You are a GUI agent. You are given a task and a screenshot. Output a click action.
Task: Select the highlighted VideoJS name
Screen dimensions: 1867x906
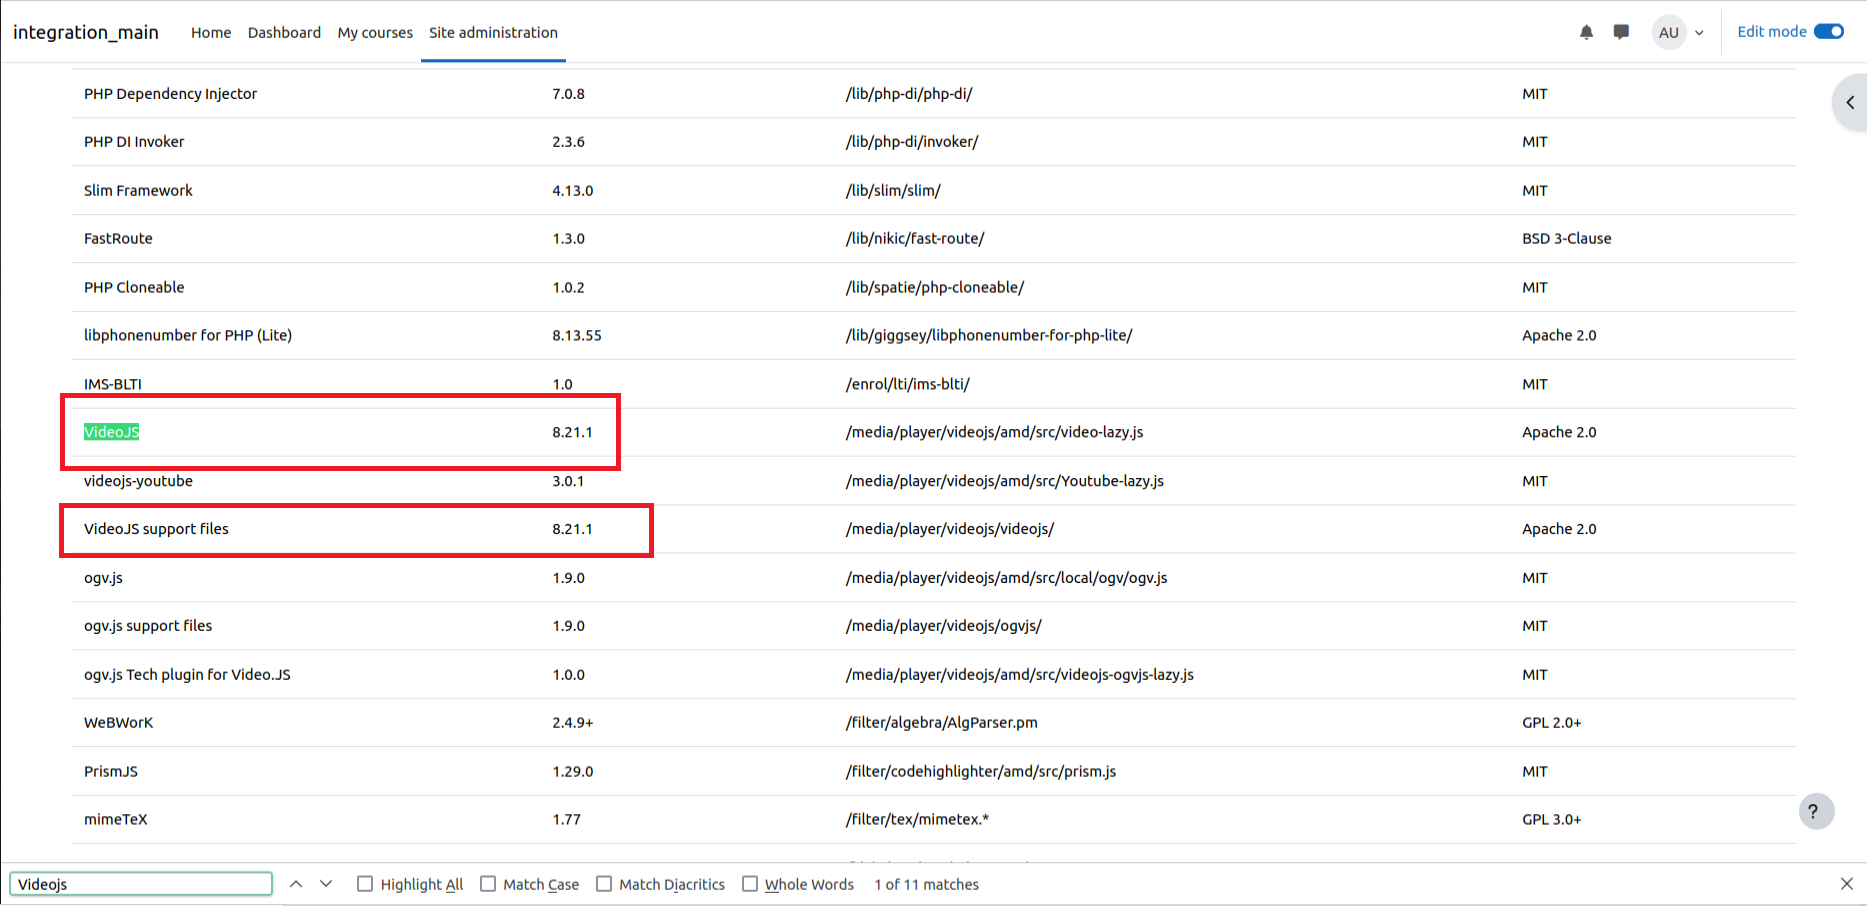[x=111, y=432]
